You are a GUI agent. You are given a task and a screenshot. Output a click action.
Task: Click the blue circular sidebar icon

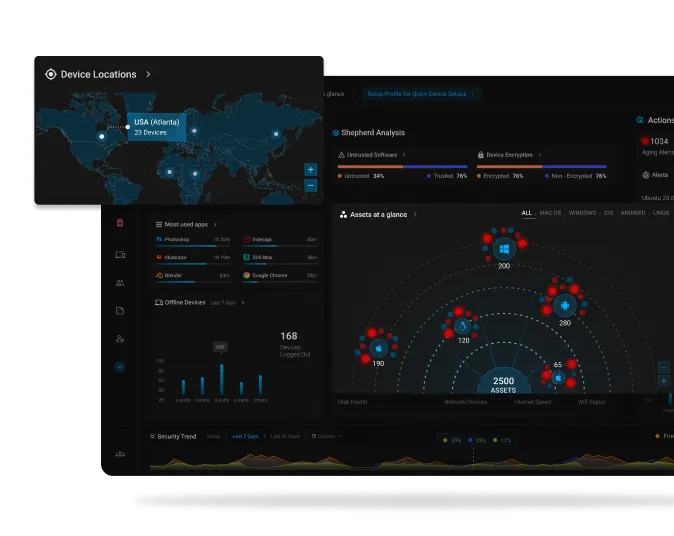tap(120, 367)
